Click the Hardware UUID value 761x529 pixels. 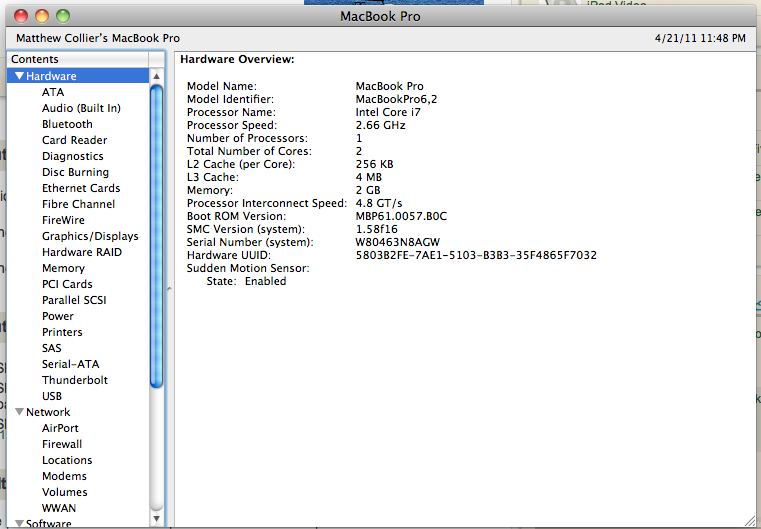coord(476,255)
